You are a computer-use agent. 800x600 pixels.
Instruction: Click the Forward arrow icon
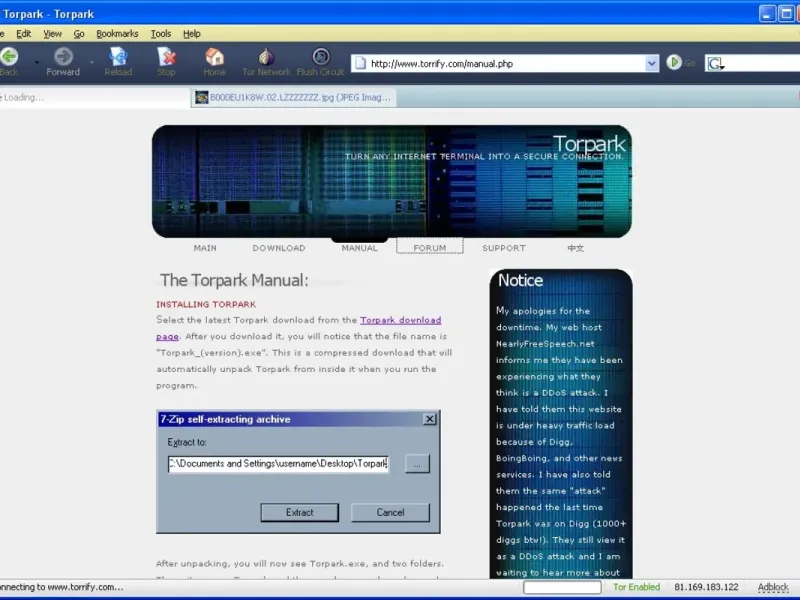point(63,56)
